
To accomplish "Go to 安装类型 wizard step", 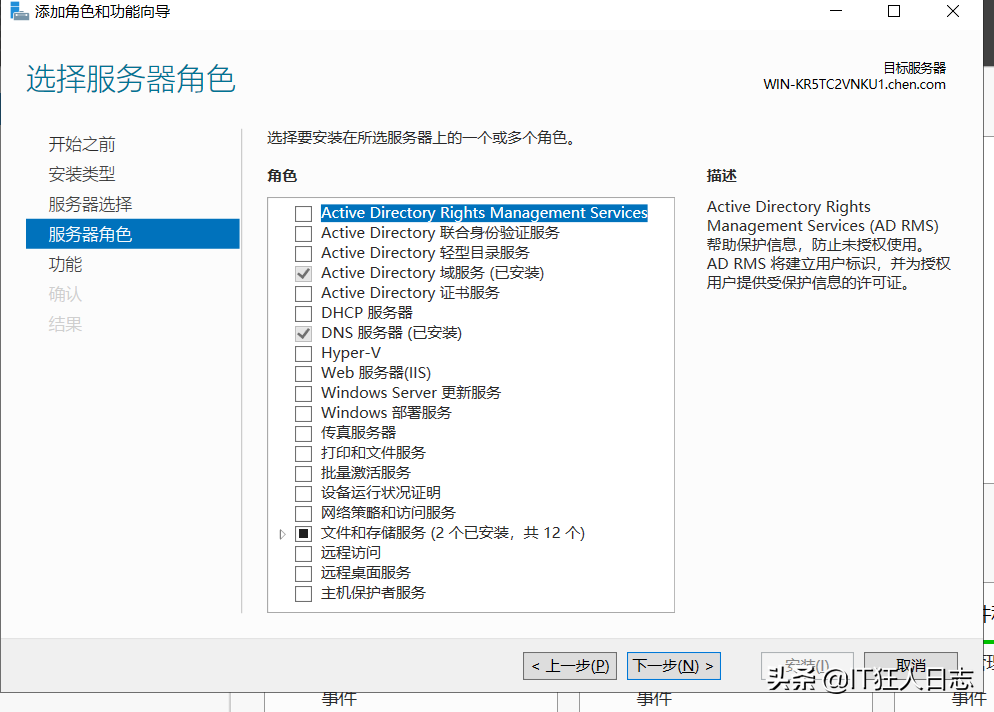I will (x=82, y=174).
